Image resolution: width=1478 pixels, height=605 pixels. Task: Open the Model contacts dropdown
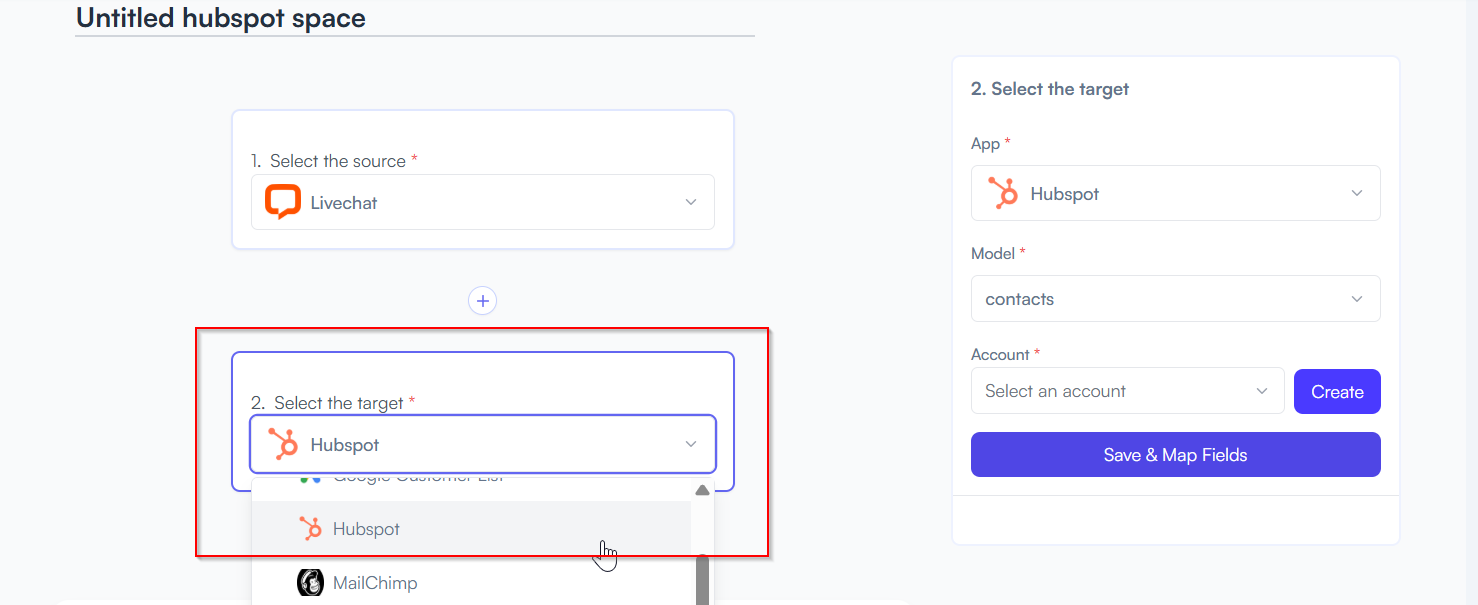(x=1176, y=299)
